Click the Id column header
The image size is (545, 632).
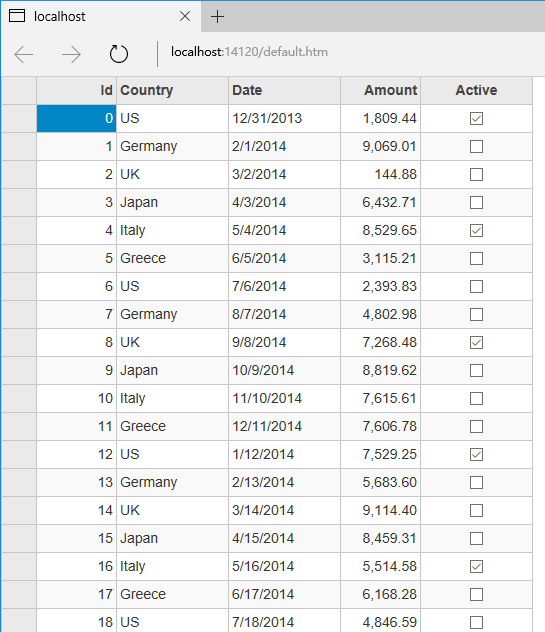point(77,90)
